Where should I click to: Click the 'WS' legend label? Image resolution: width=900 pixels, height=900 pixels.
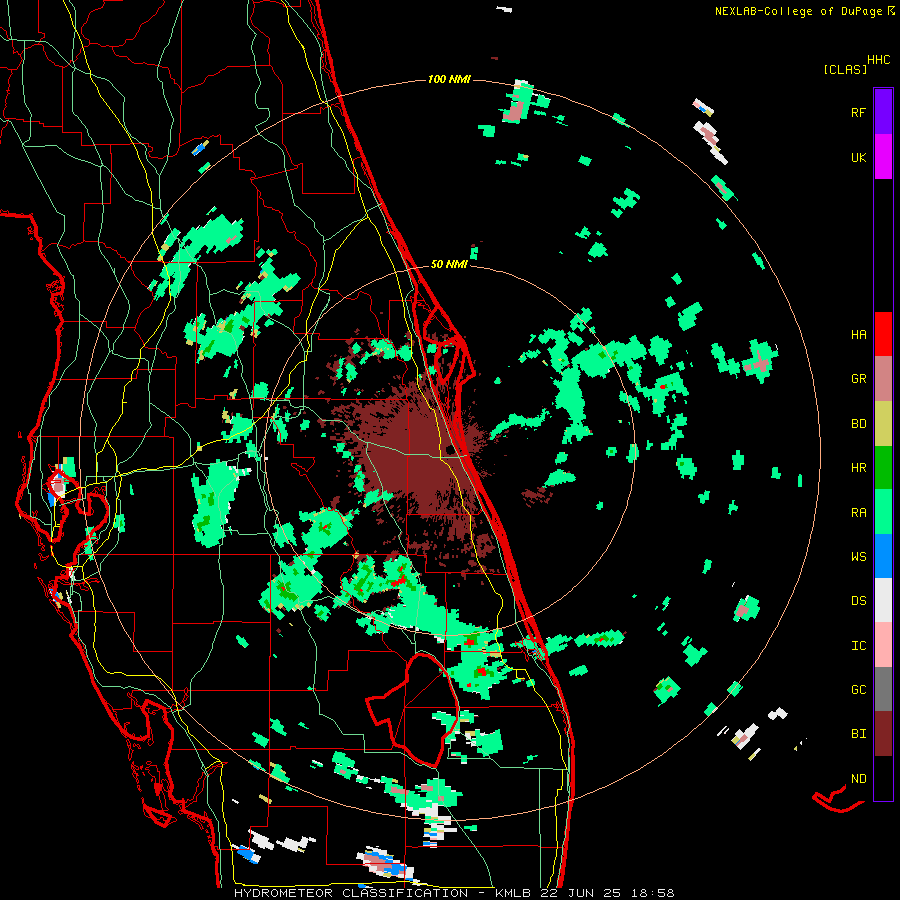[x=858, y=556]
